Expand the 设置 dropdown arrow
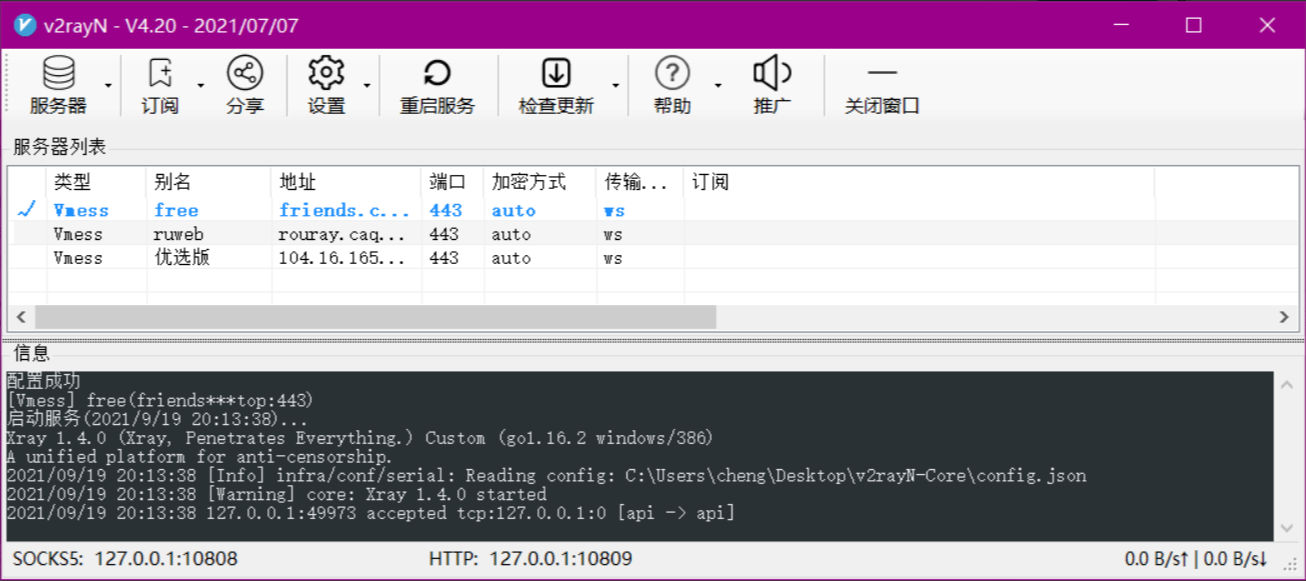This screenshot has width=1306, height=581. pyautogui.click(x=367, y=85)
